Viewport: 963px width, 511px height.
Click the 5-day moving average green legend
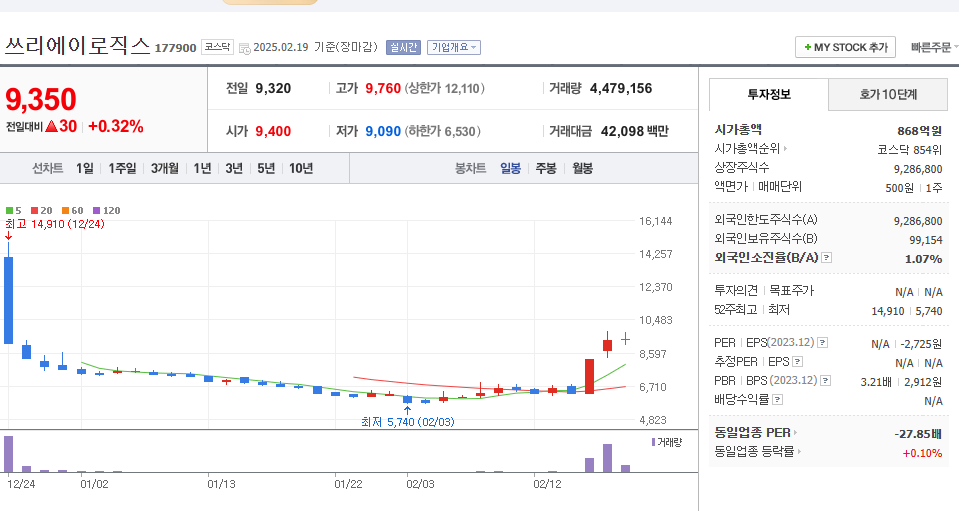pos(14,211)
